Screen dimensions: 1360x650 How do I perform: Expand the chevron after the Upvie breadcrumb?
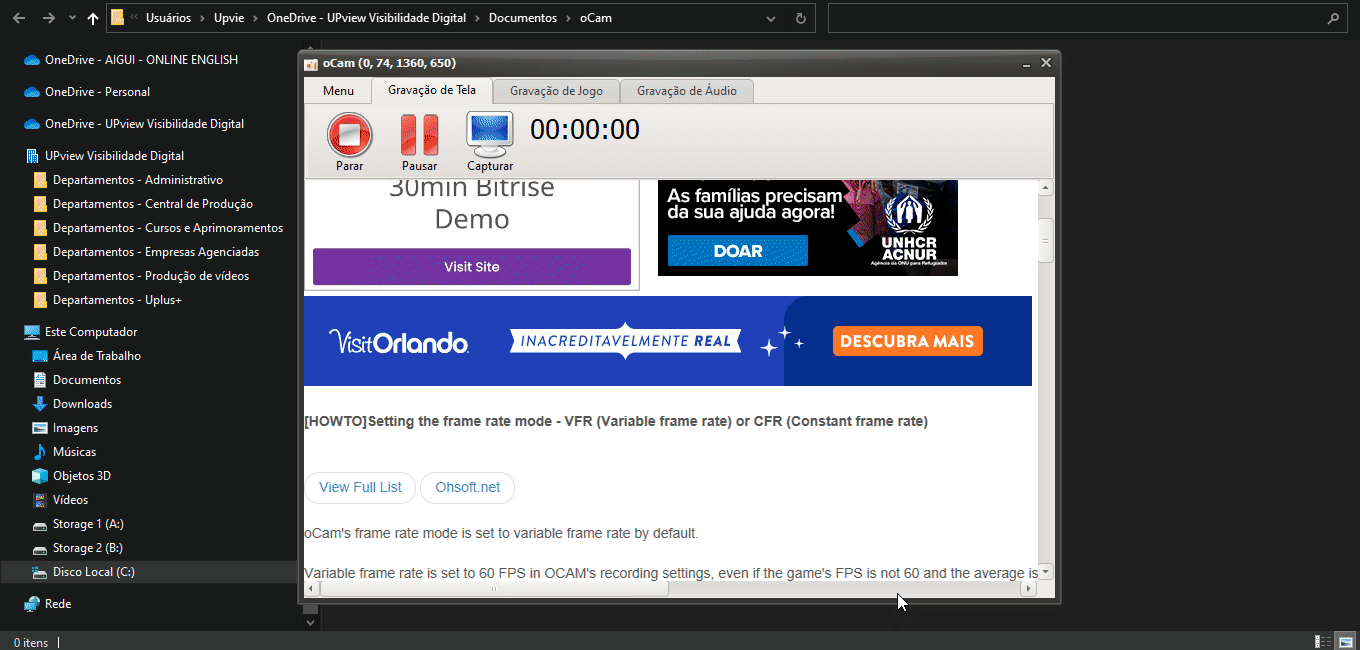(256, 18)
